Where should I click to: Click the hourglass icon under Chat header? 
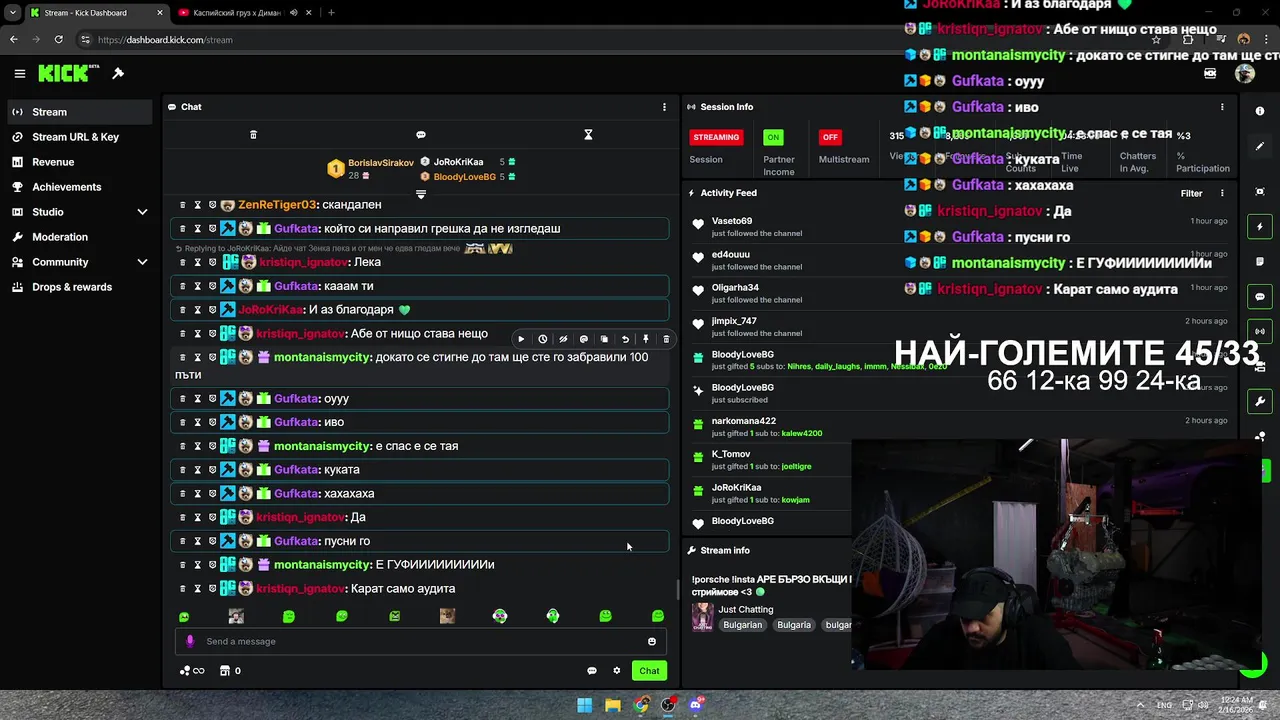click(x=588, y=135)
